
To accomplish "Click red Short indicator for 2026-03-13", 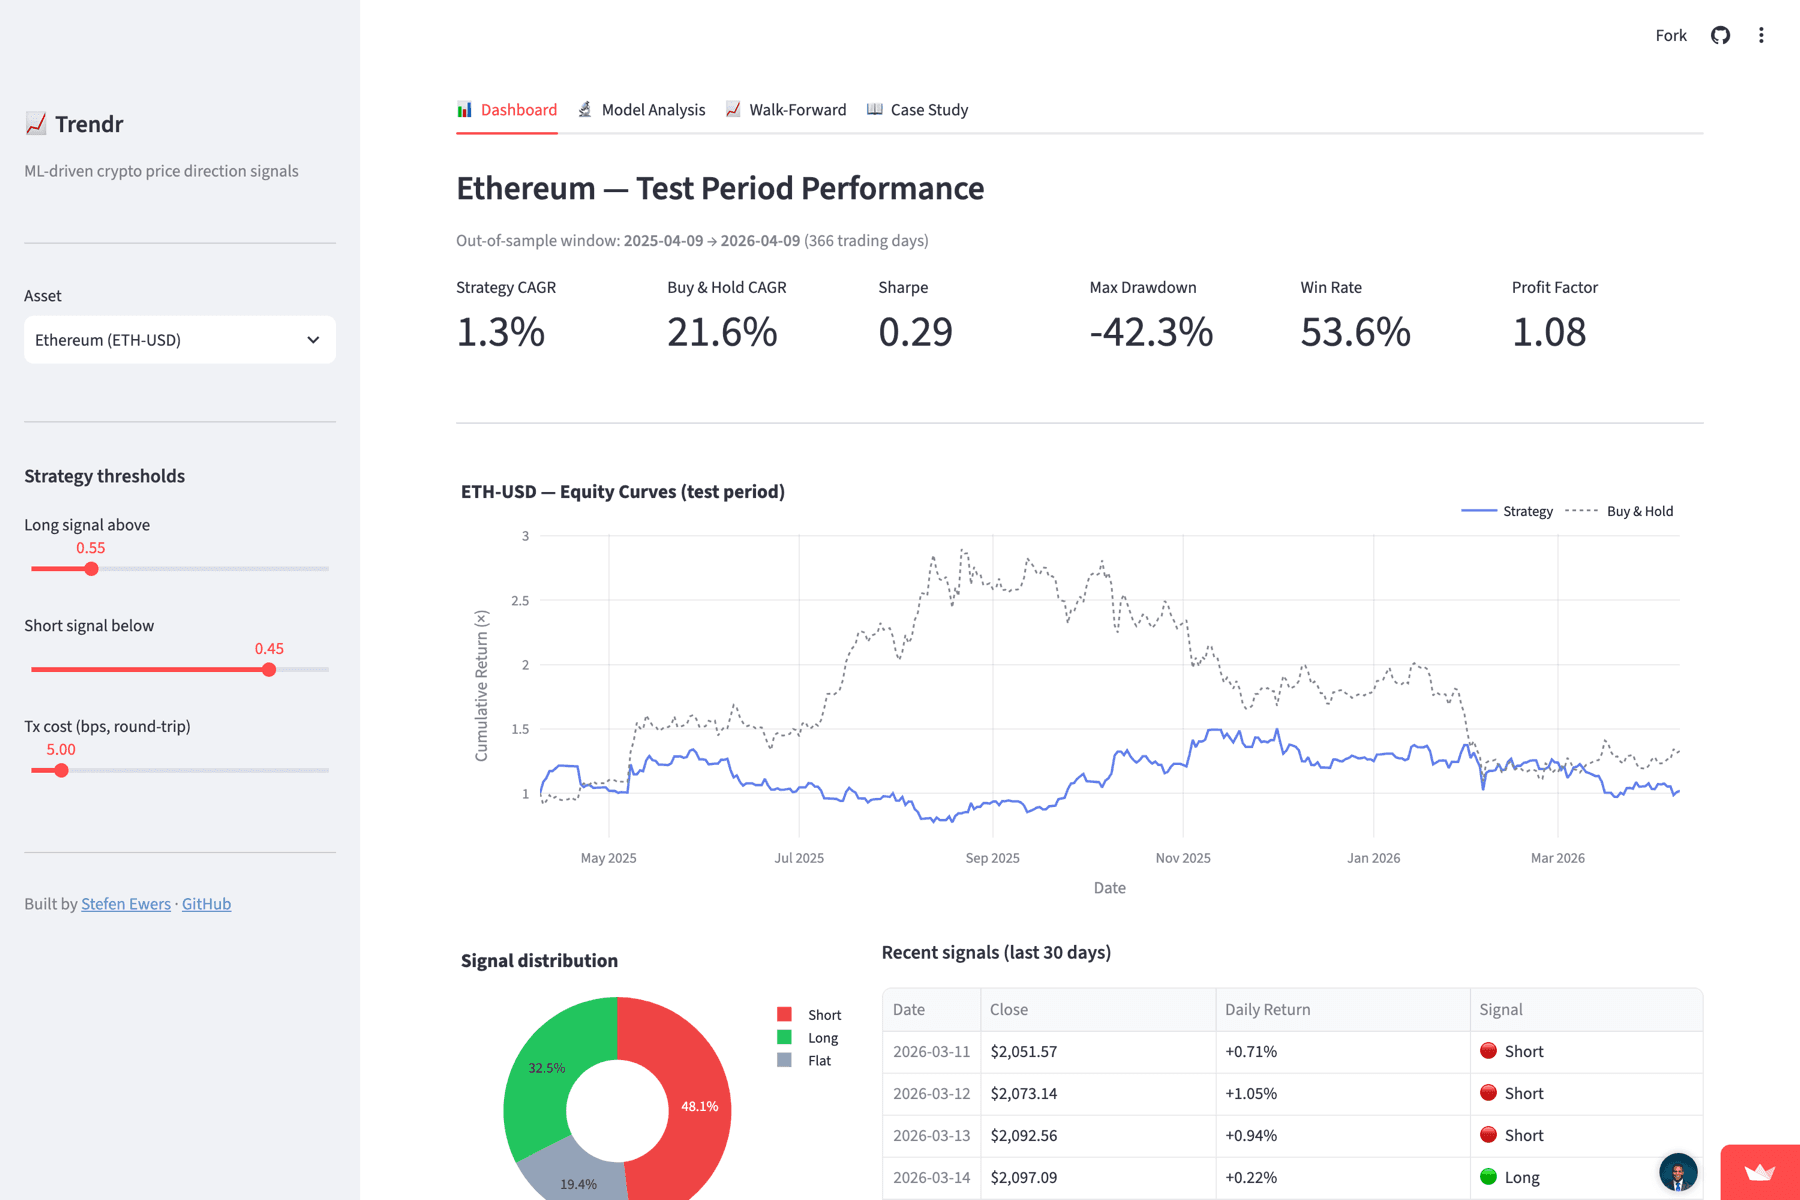I will tap(1488, 1135).
